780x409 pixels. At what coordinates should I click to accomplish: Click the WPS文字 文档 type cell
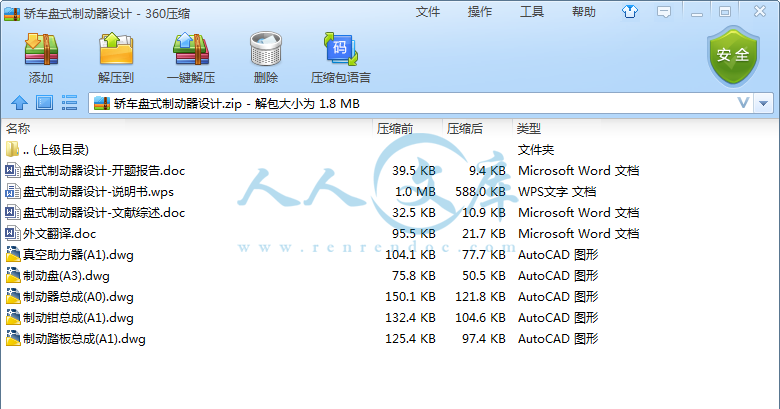(x=557, y=192)
